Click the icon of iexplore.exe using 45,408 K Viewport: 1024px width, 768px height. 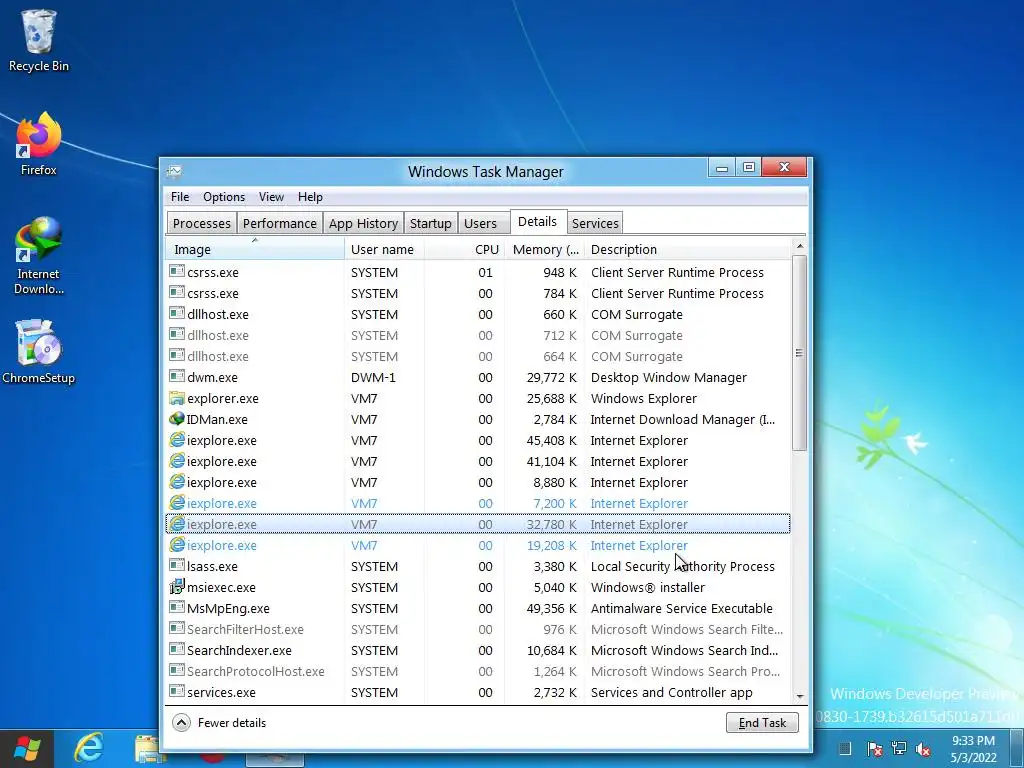[x=176, y=440]
